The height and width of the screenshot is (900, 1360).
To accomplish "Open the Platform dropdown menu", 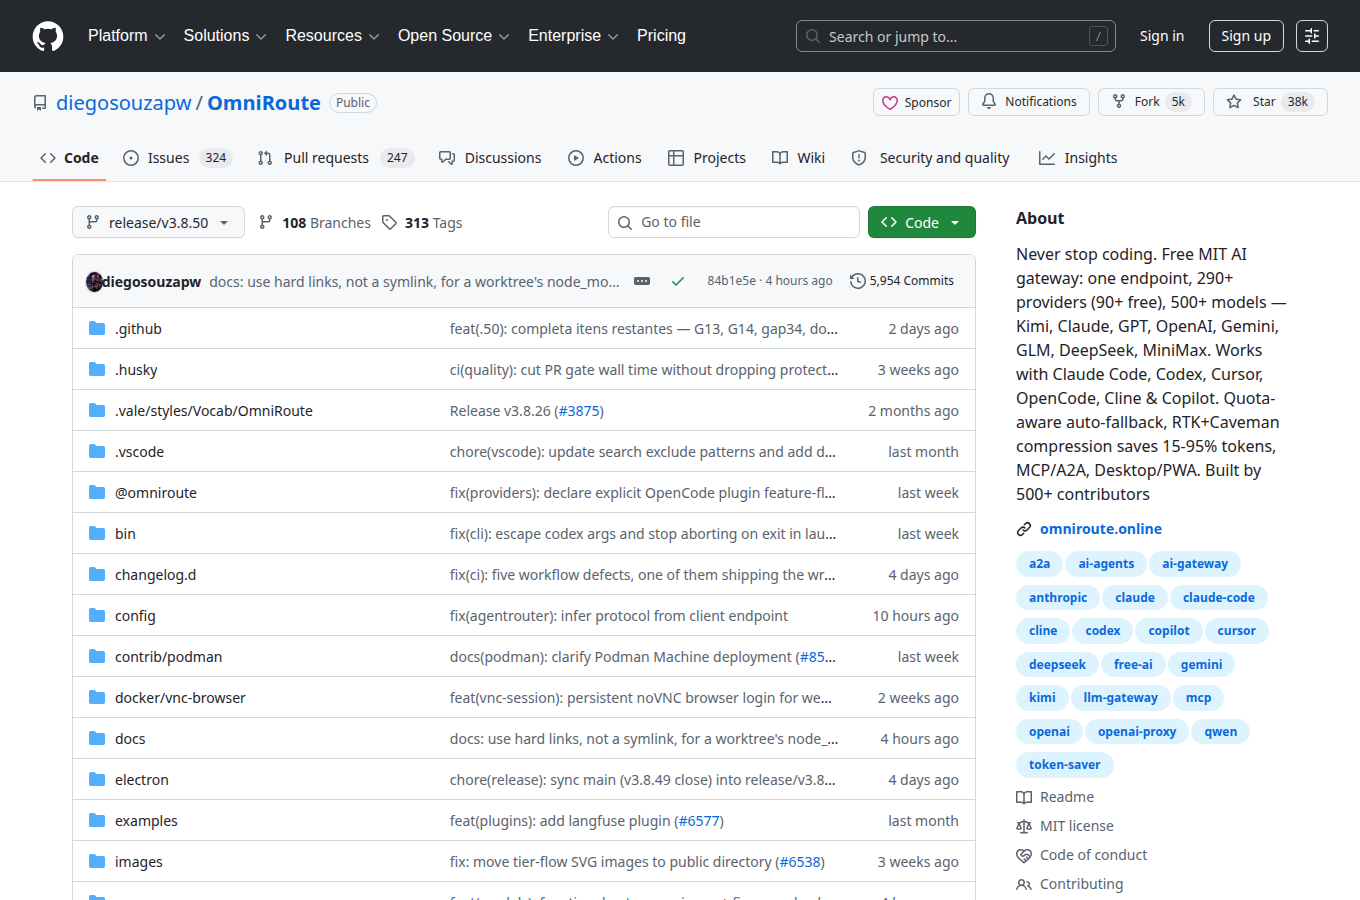I will pos(127,36).
